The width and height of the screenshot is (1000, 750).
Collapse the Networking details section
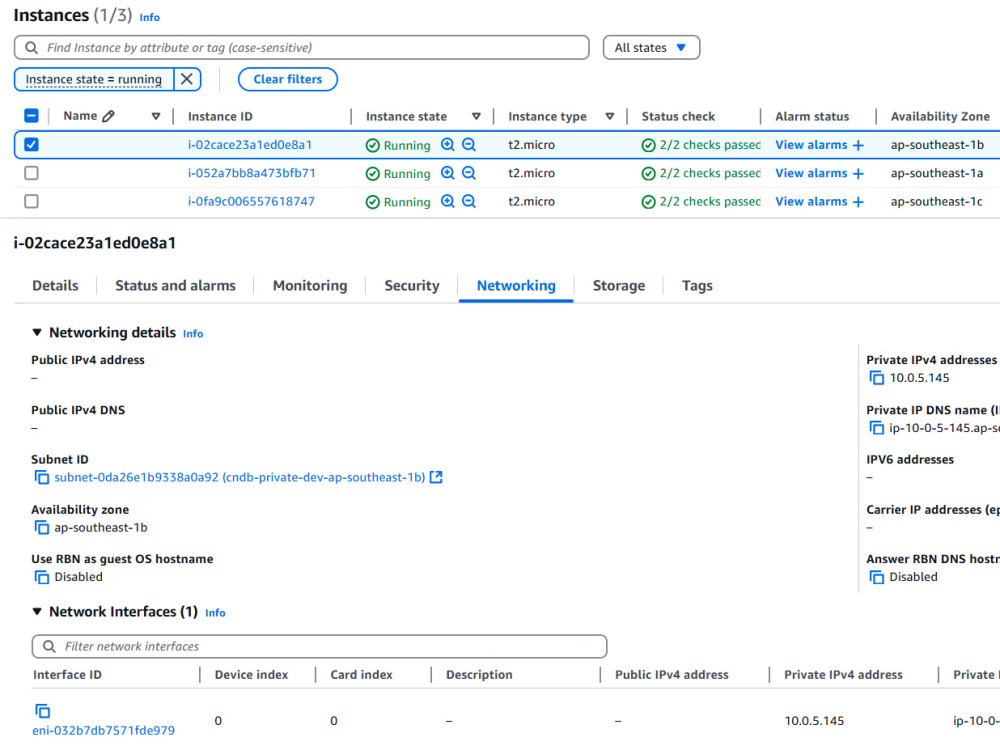[x=37, y=332]
